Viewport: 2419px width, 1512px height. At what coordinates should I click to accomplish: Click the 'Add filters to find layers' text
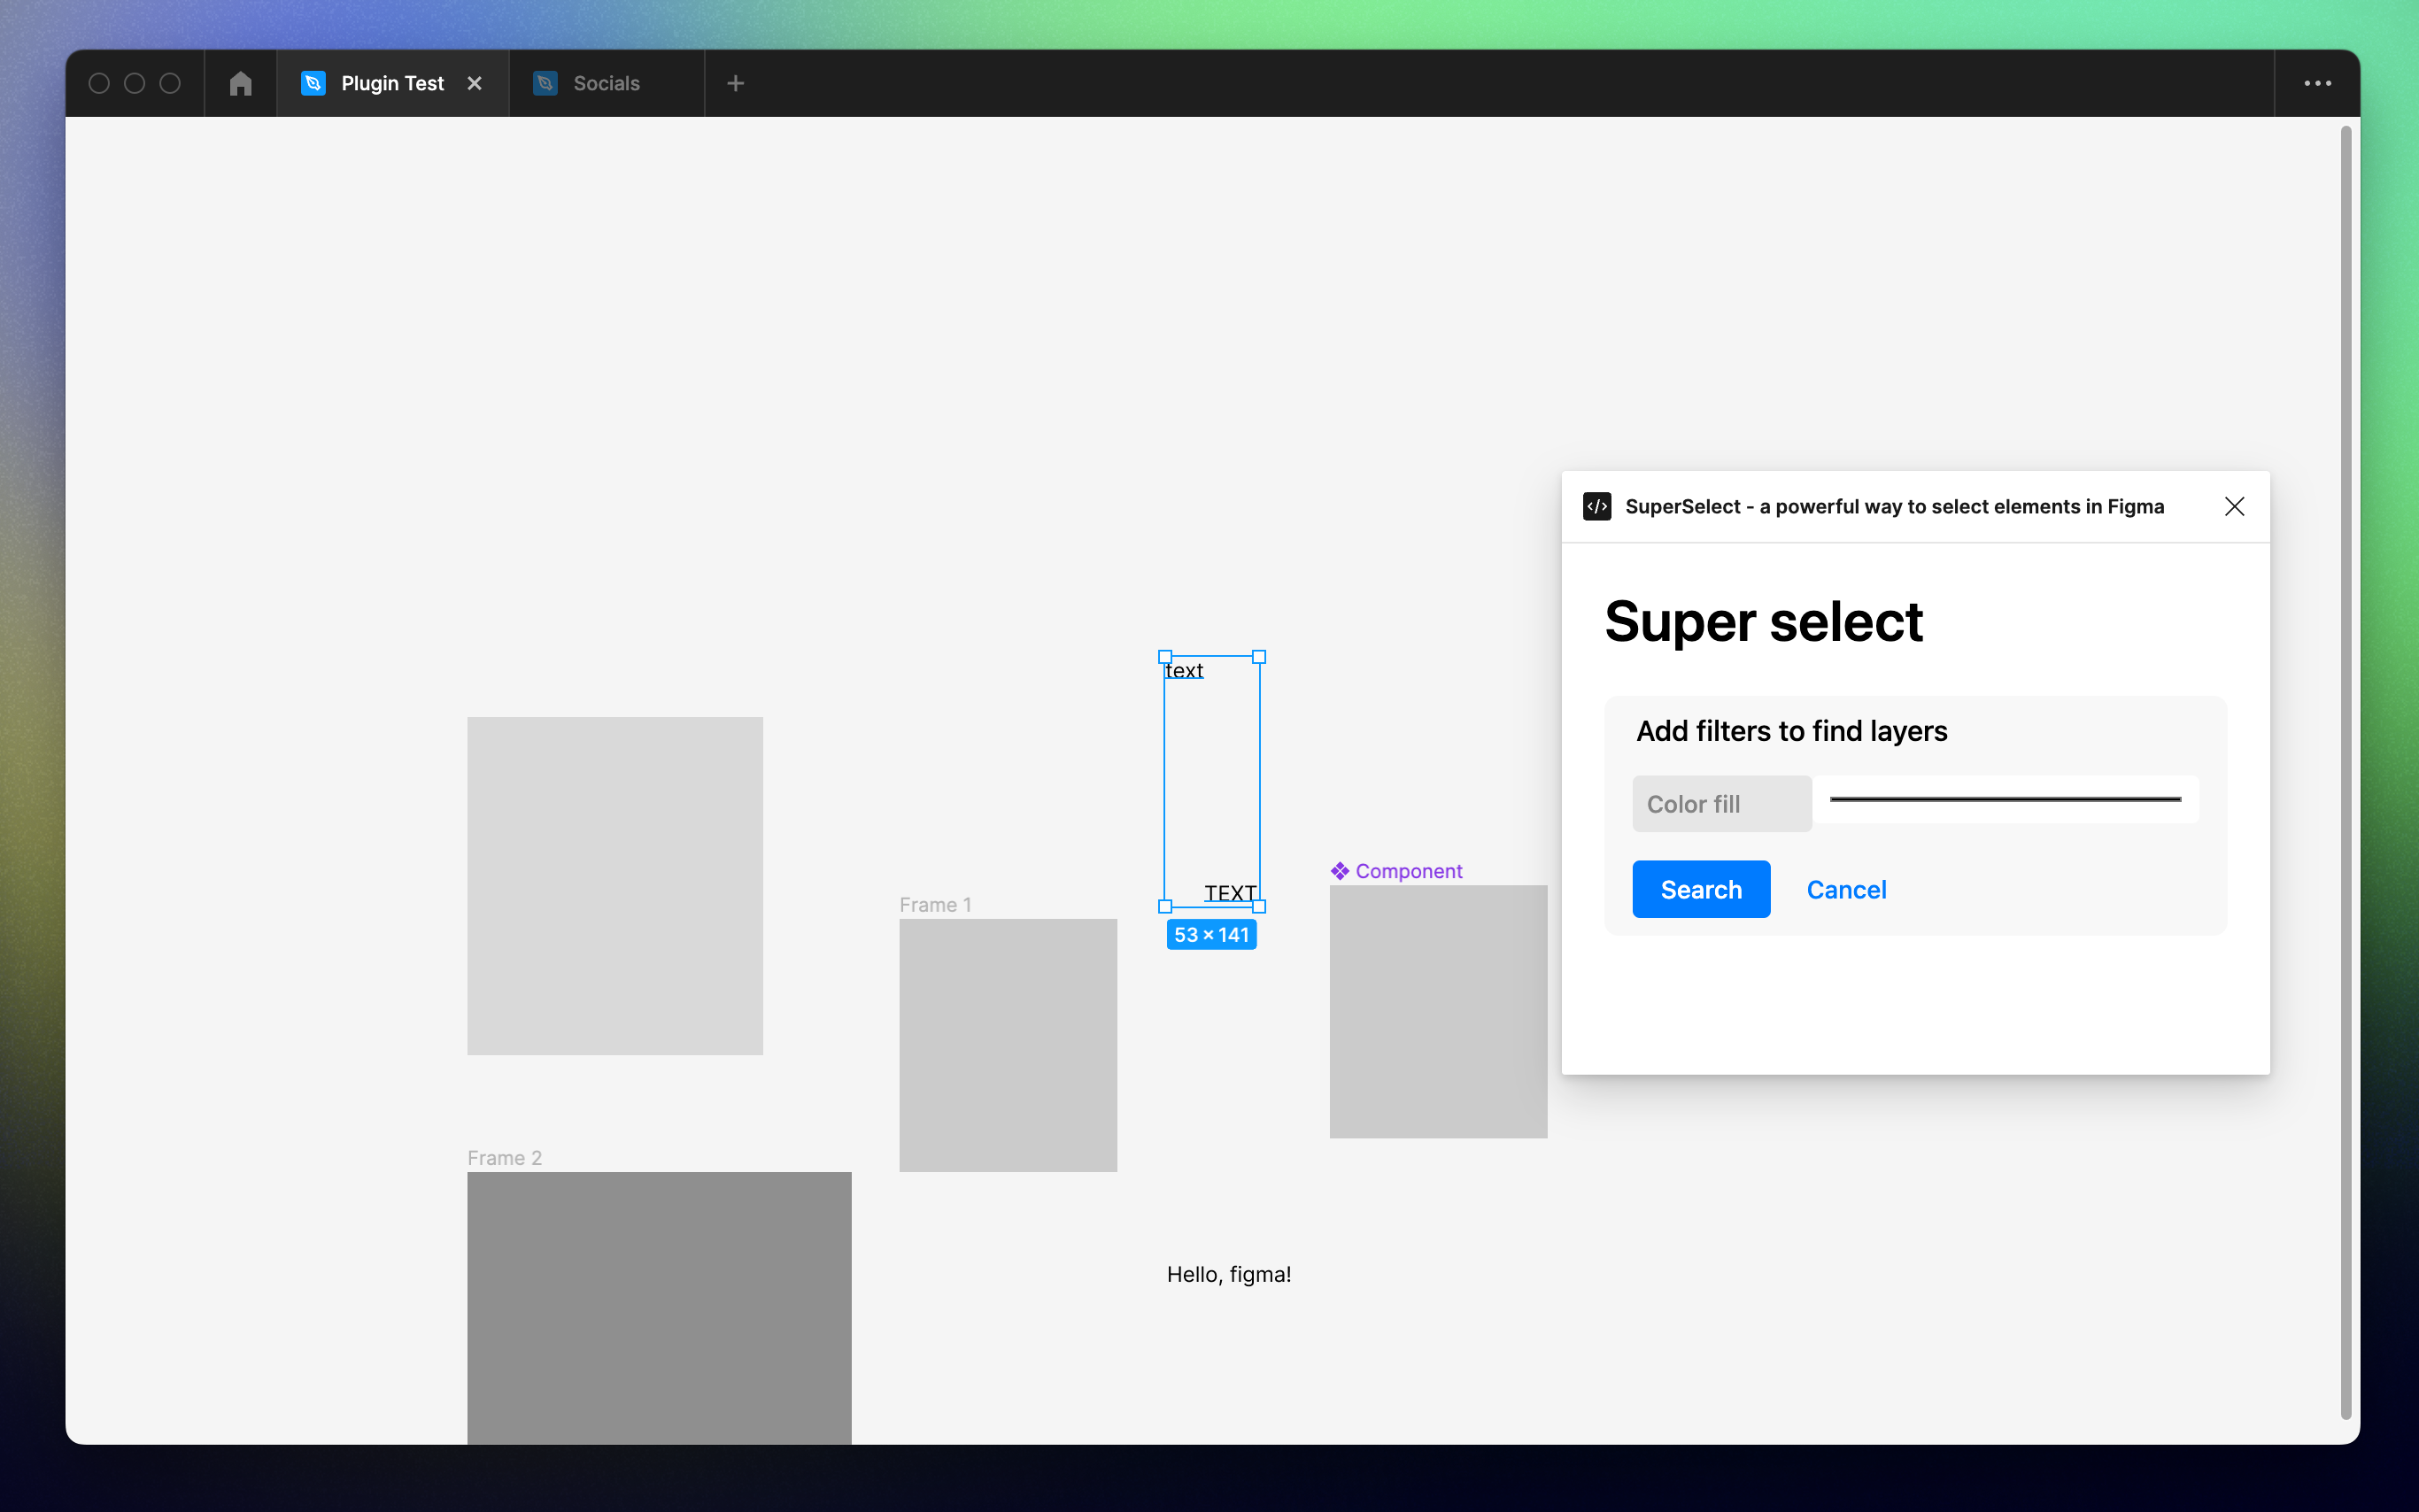pyautogui.click(x=1791, y=731)
